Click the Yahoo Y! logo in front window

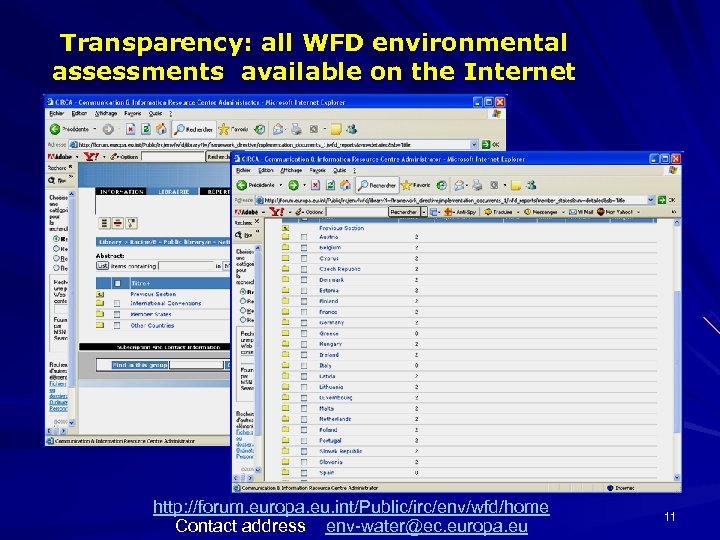(x=276, y=212)
